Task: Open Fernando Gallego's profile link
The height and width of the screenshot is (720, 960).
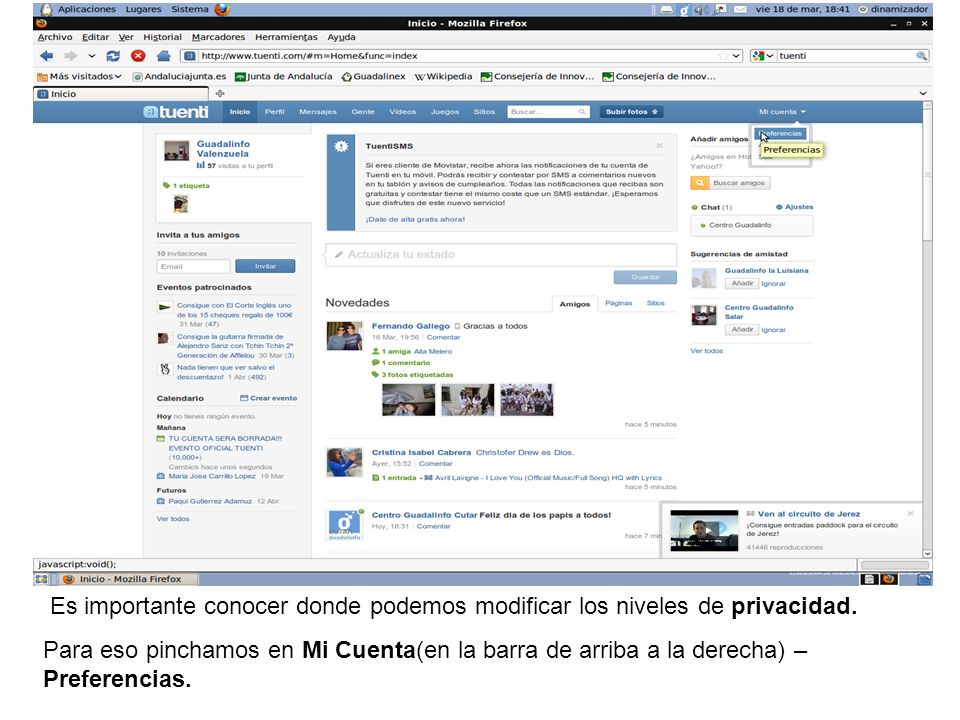Action: (x=410, y=326)
